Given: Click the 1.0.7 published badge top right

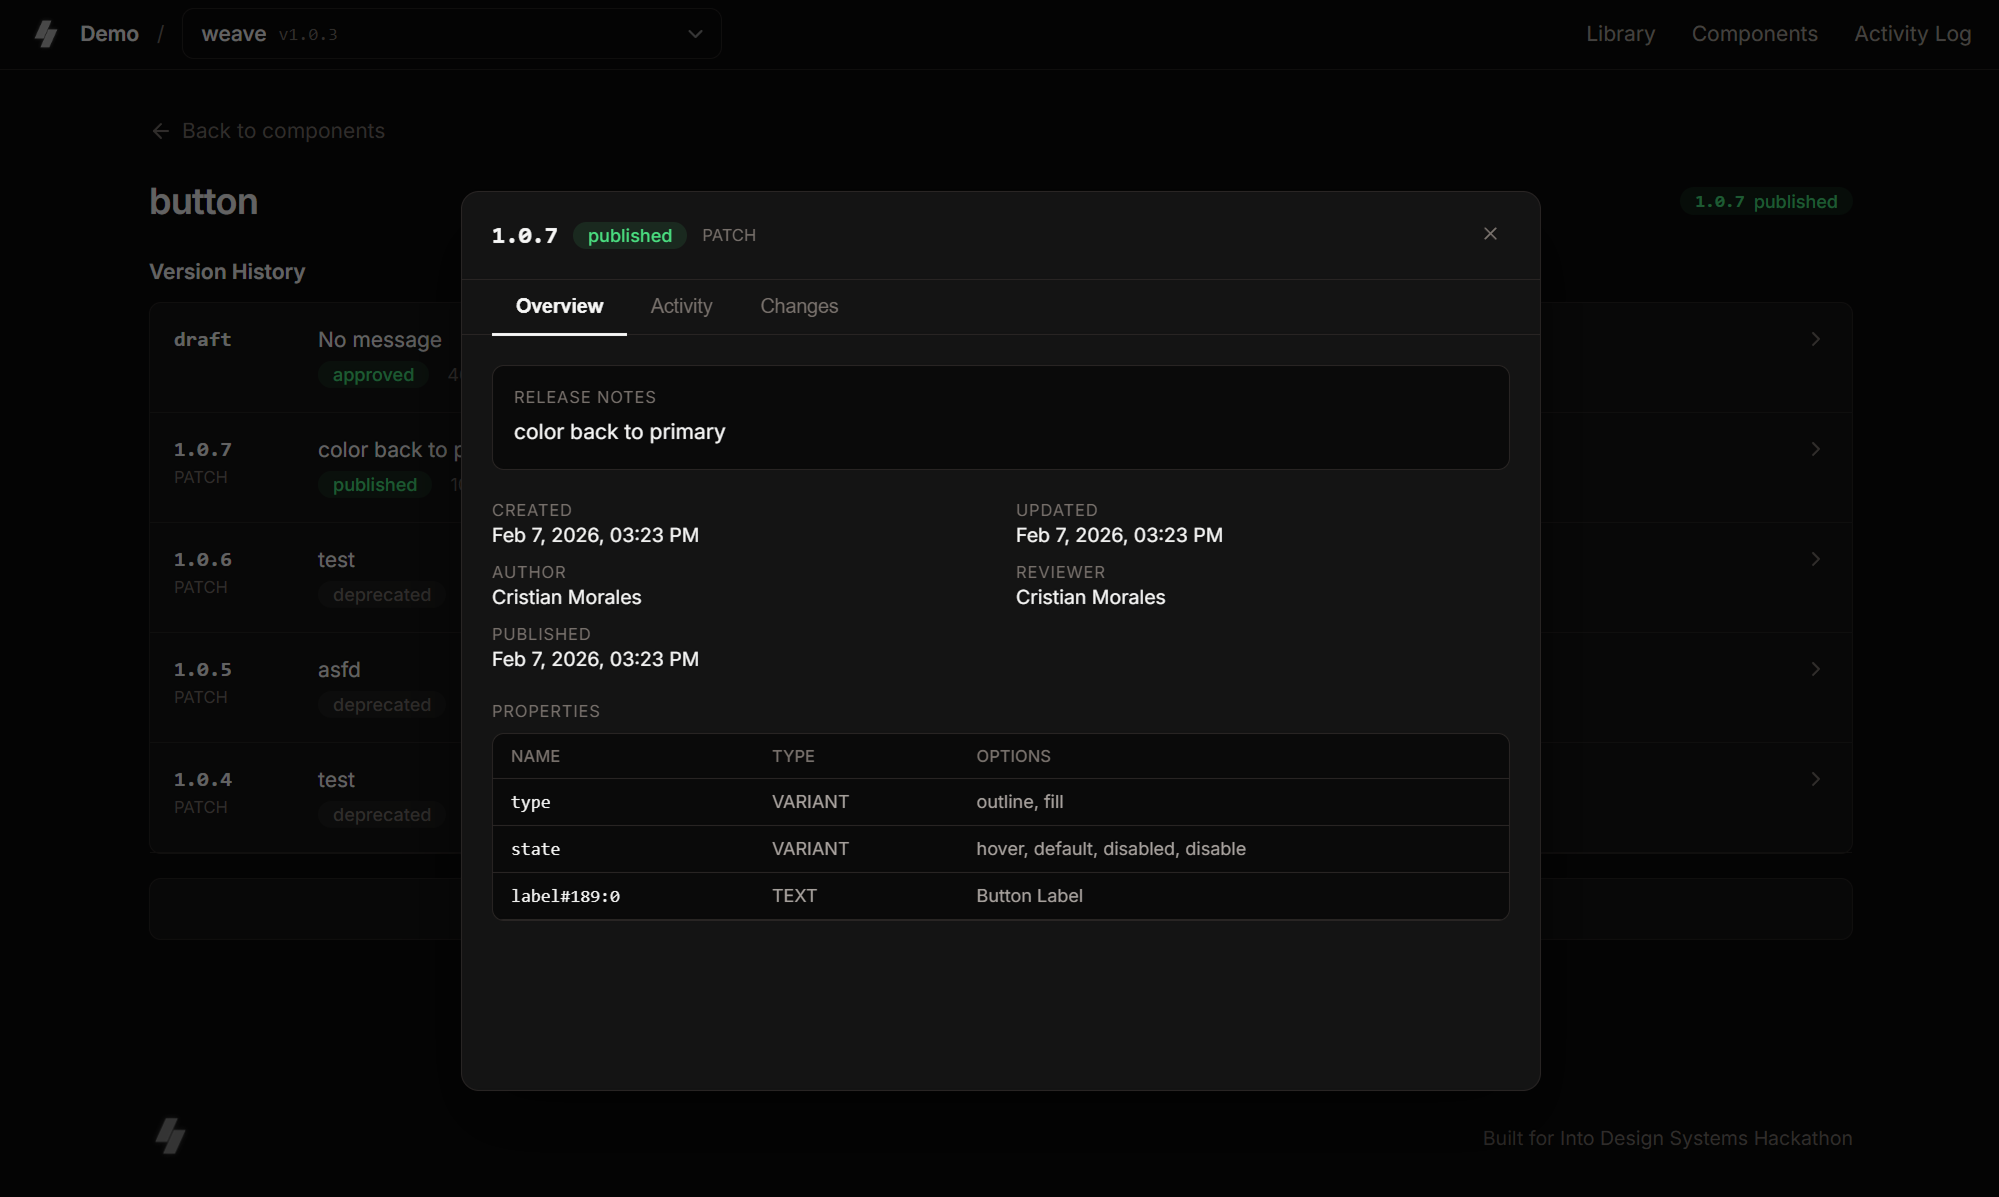Looking at the screenshot, I should point(1766,202).
